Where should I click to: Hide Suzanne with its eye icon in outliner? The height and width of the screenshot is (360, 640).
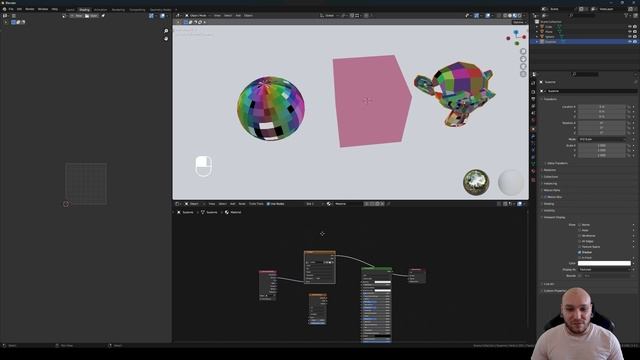pos(630,41)
